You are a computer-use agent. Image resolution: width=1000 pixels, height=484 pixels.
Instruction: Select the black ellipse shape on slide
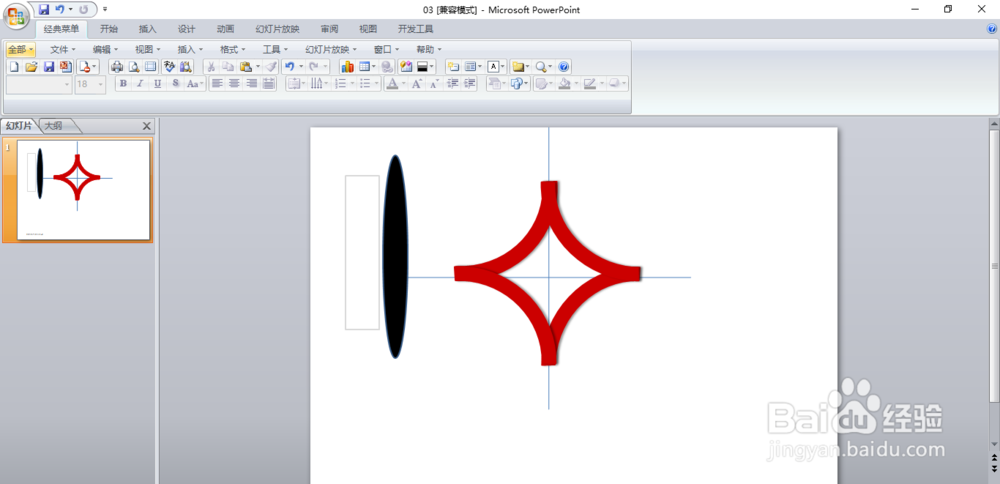pos(395,256)
